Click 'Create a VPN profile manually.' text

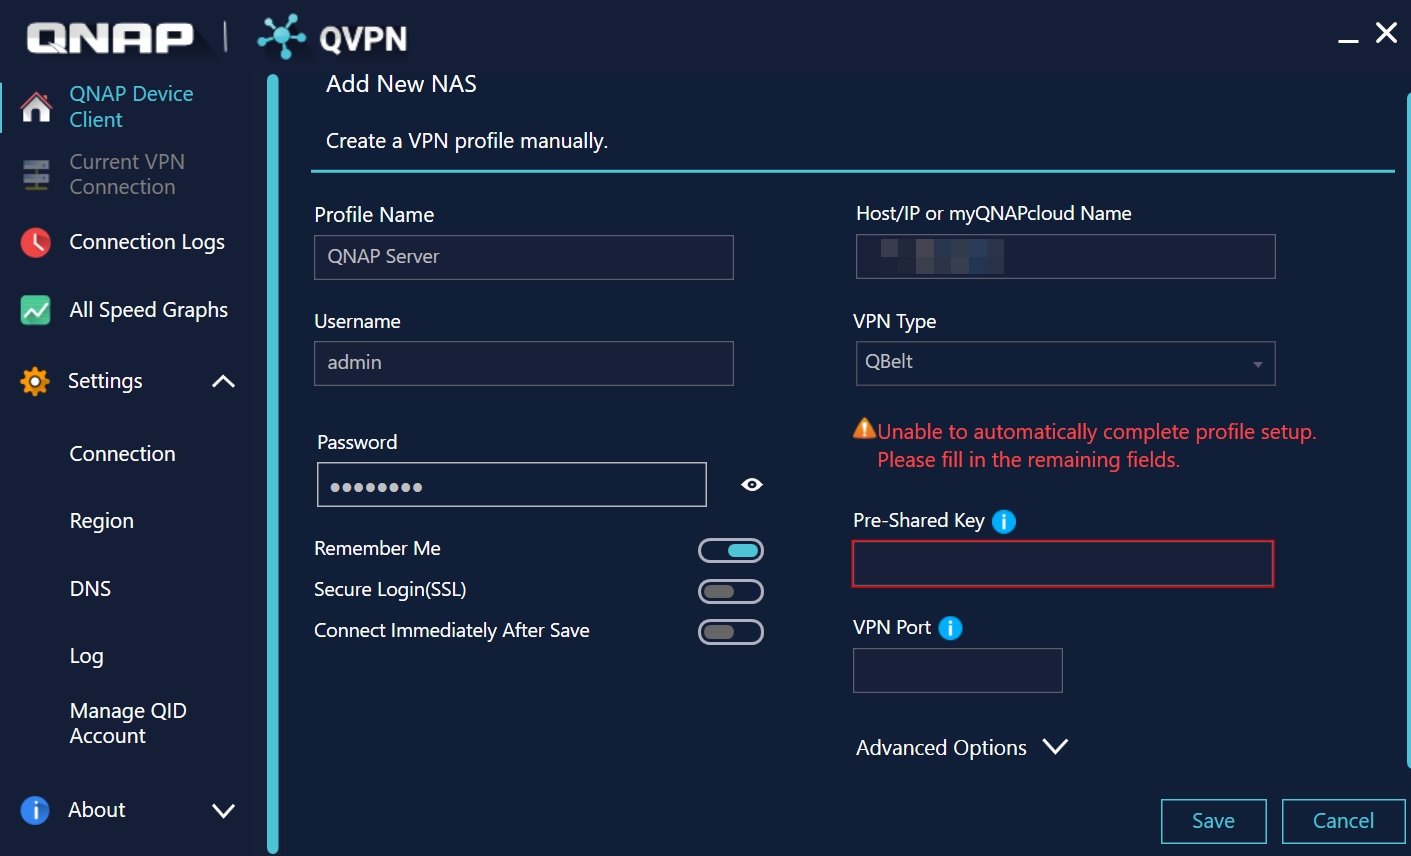[467, 141]
